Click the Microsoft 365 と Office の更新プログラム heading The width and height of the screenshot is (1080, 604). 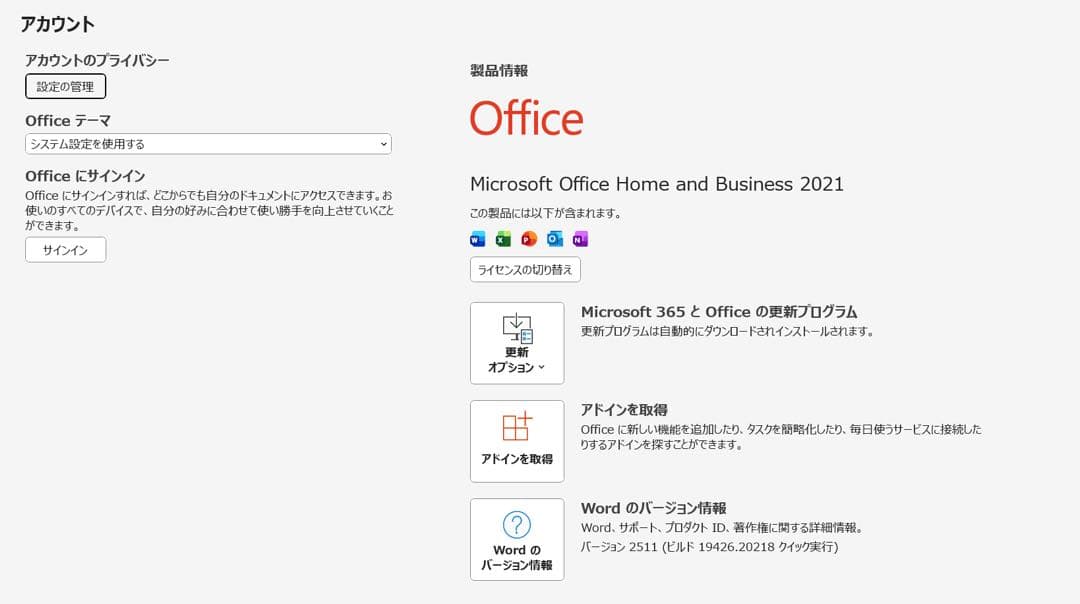[719, 311]
